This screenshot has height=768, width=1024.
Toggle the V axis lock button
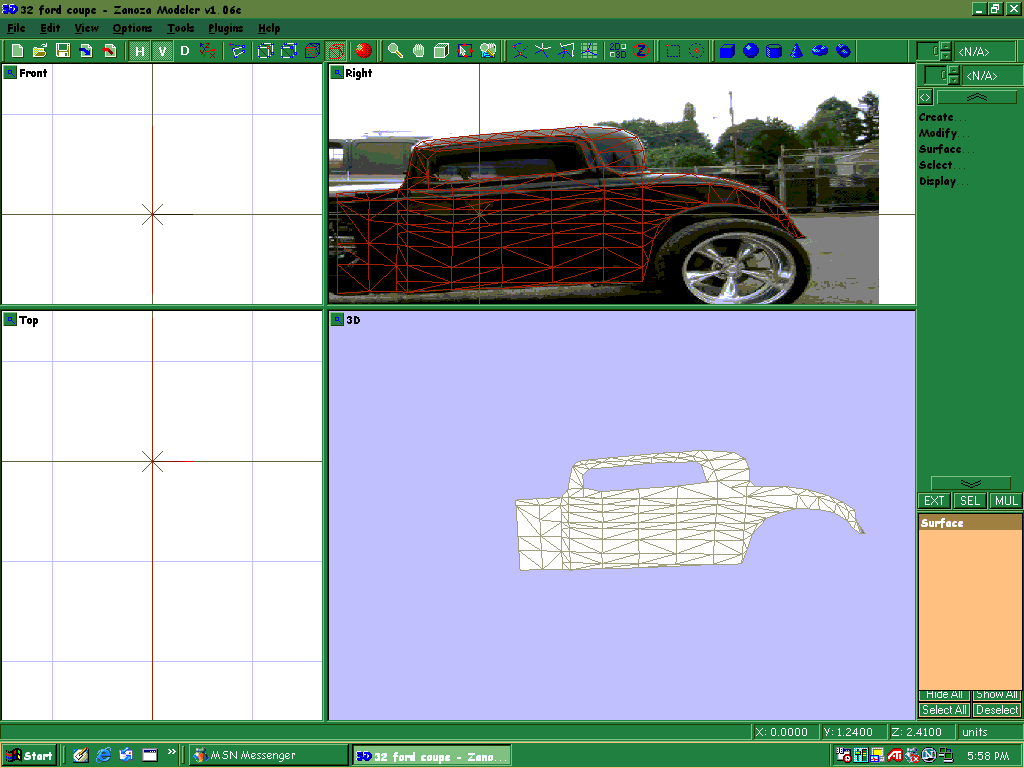click(x=162, y=51)
